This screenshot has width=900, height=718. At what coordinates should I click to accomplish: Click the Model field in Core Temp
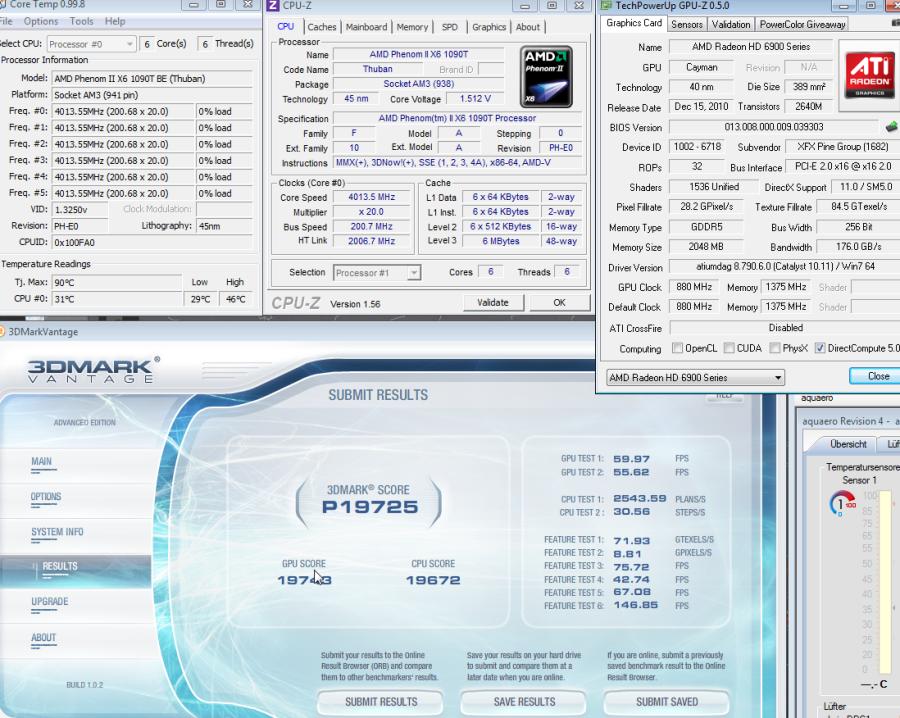[x=152, y=79]
